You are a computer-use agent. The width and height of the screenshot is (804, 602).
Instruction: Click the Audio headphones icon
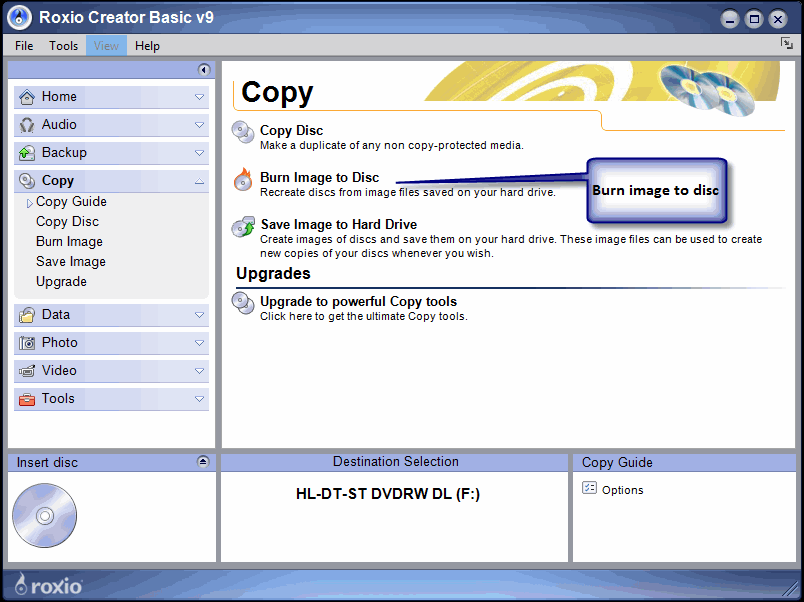pos(27,125)
